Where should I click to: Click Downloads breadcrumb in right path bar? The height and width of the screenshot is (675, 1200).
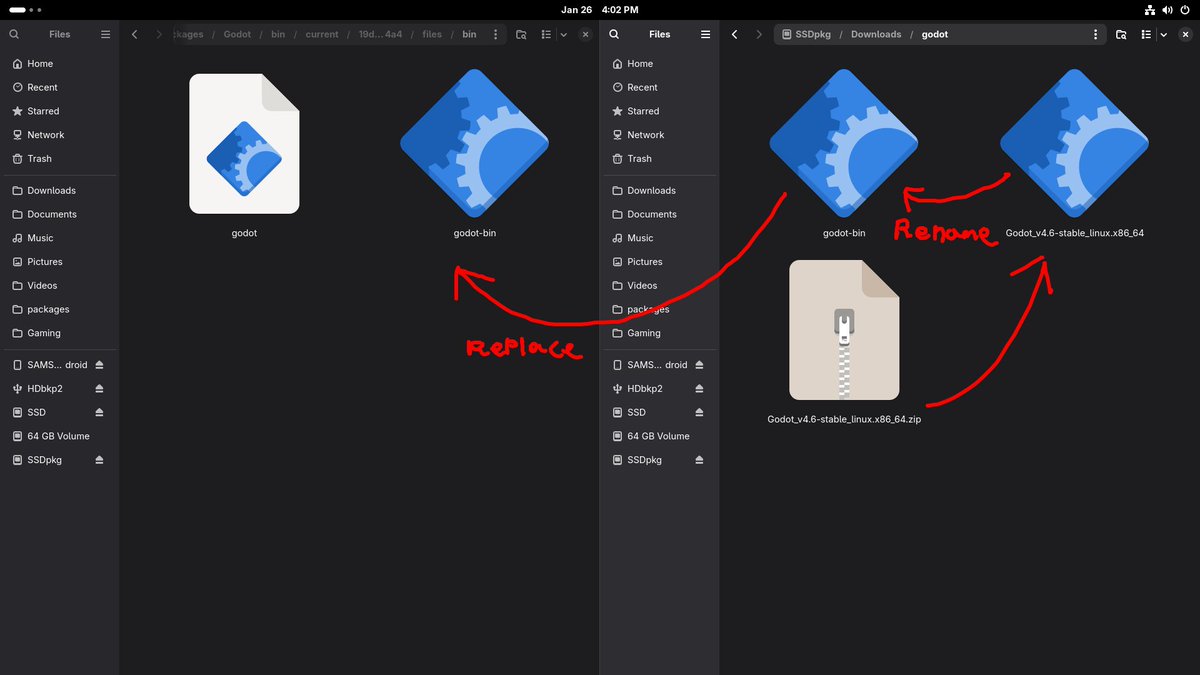[876, 34]
